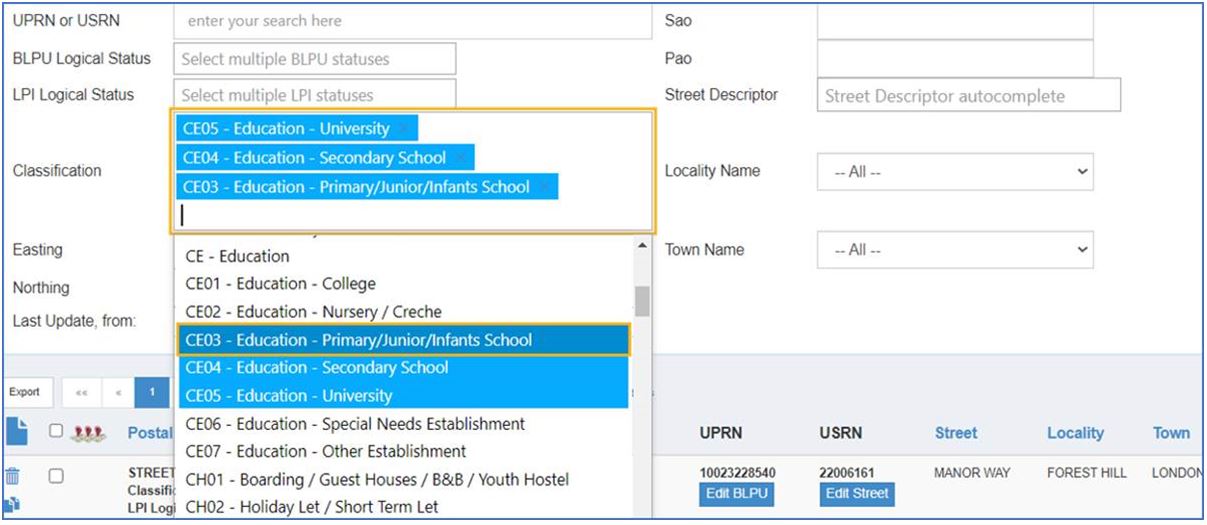This screenshot has height=525, width=1207.
Task: Sort by the Locality column header
Action: (x=1076, y=433)
